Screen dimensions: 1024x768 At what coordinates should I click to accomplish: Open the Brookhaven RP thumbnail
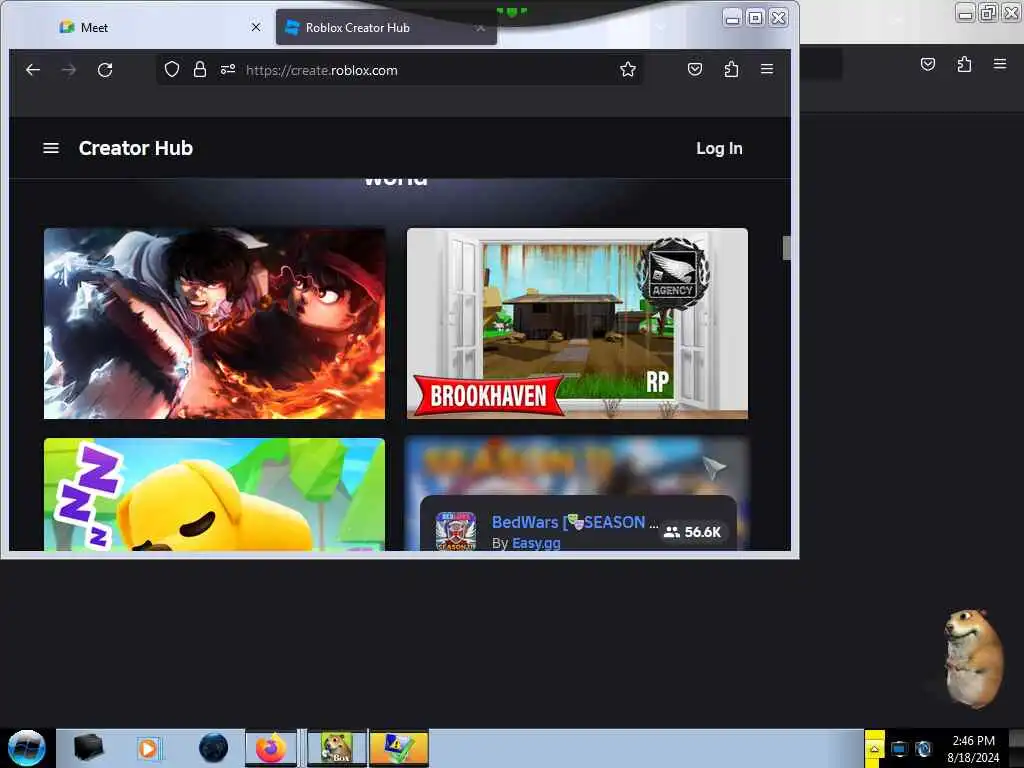pyautogui.click(x=577, y=323)
